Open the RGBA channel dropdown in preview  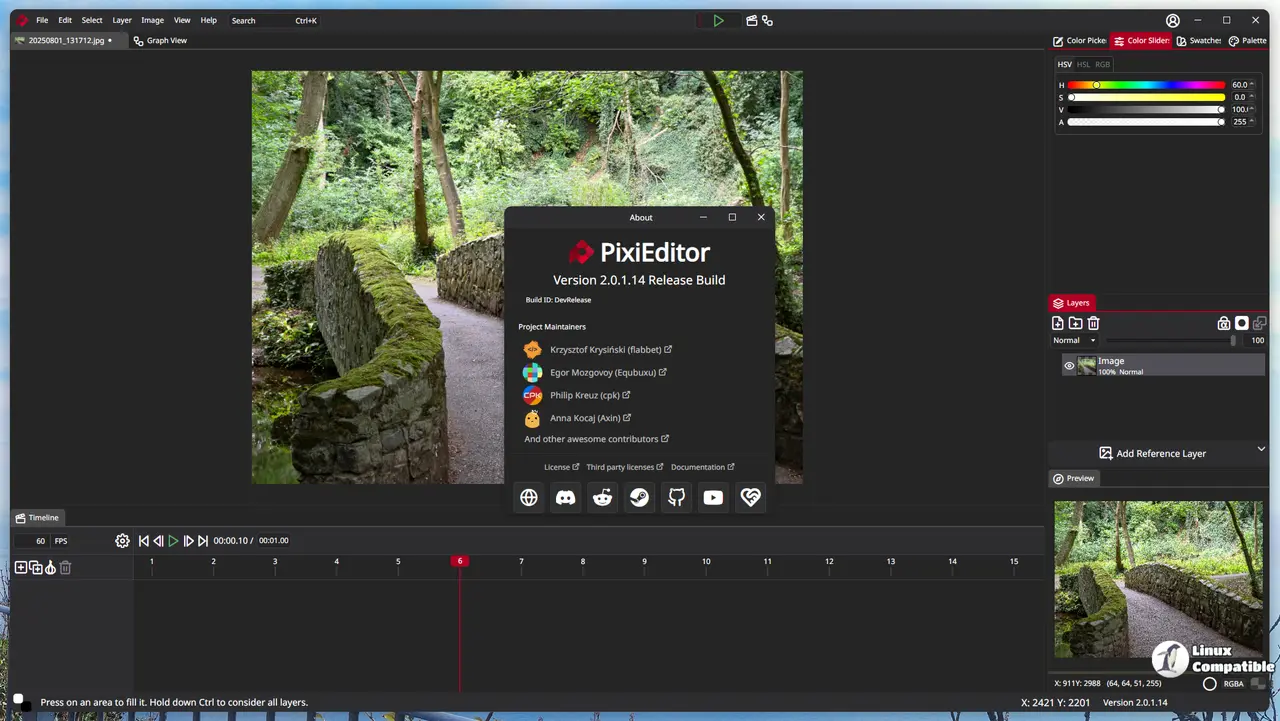[x=1233, y=684]
